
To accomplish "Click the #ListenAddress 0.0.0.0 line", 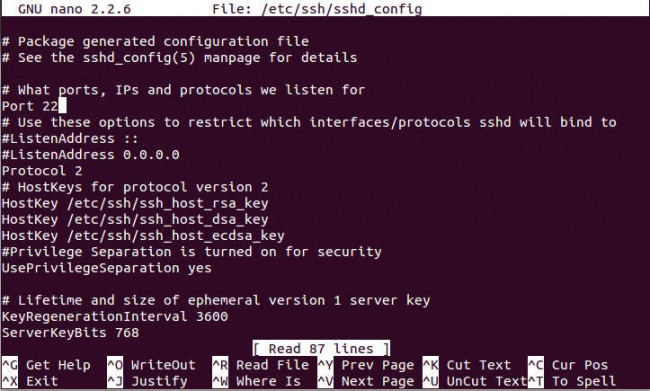I will coord(91,155).
